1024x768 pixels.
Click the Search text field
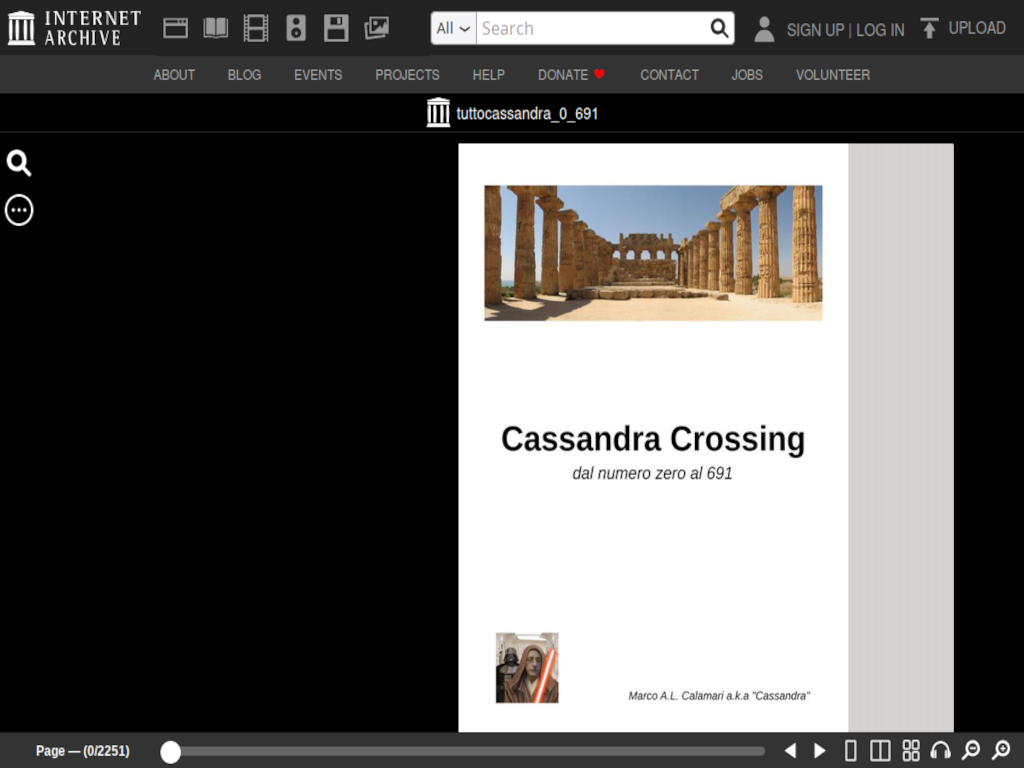pos(592,28)
